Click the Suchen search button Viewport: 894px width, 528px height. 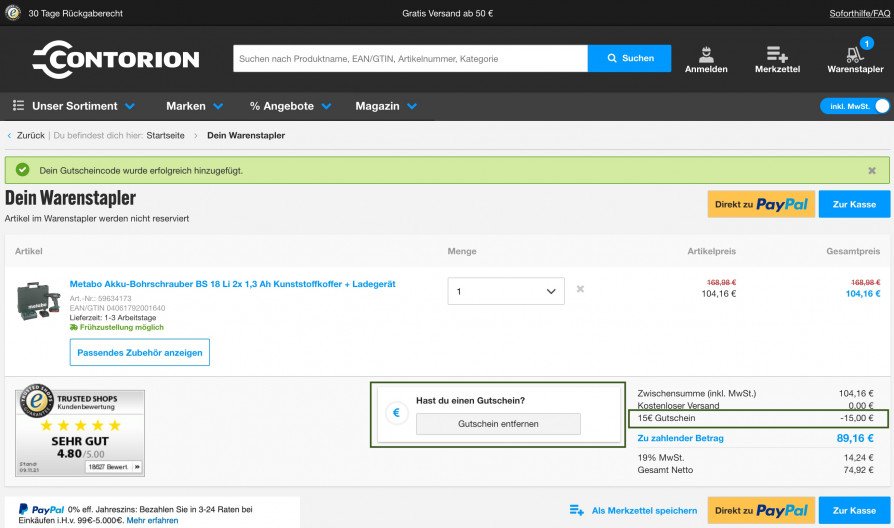pos(629,58)
